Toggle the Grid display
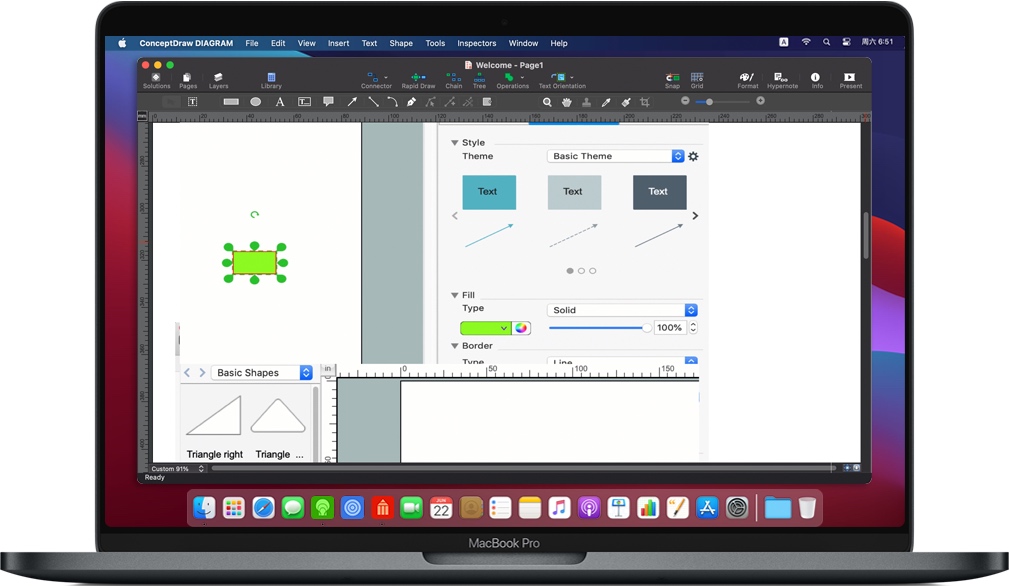The image size is (1009, 586). 697,78
